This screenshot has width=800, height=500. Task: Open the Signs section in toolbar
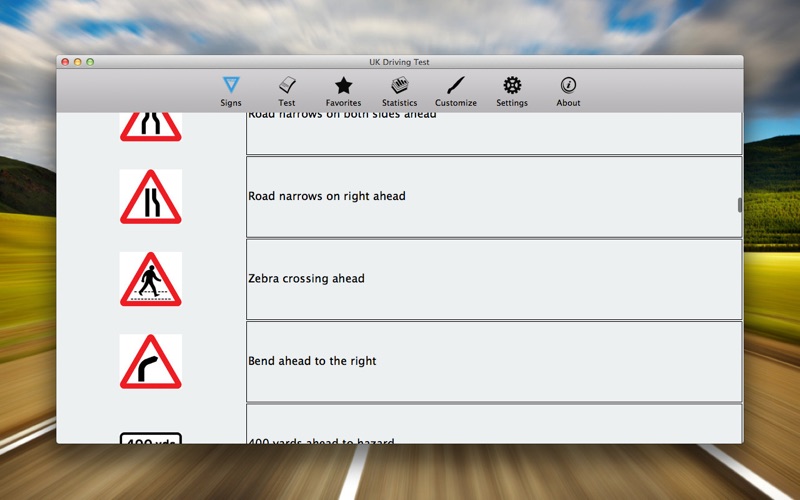pyautogui.click(x=231, y=91)
